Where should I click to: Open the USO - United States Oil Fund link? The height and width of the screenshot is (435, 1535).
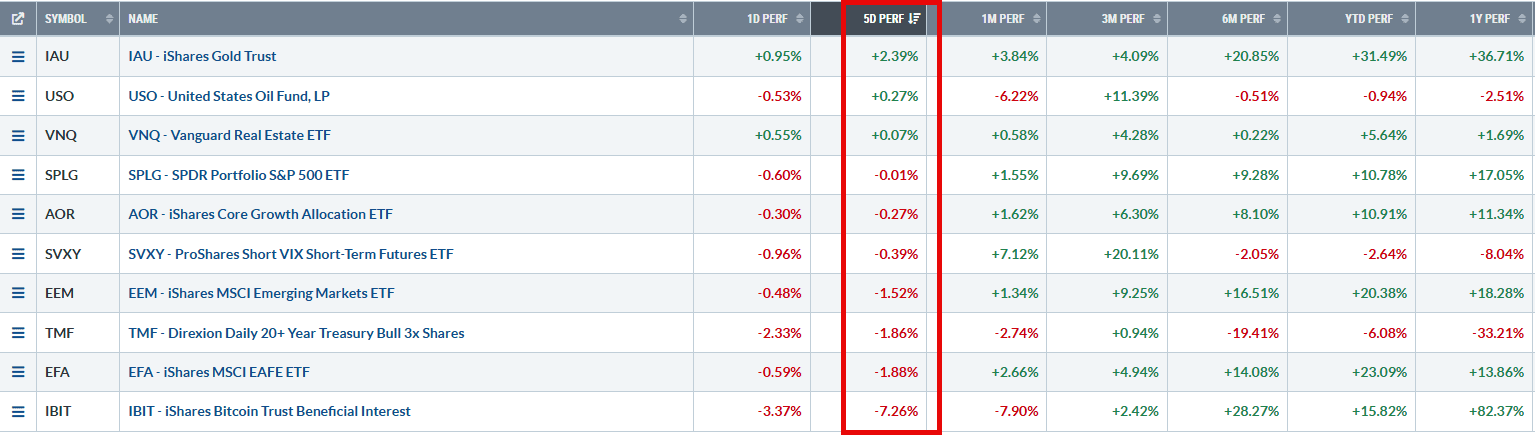(229, 96)
